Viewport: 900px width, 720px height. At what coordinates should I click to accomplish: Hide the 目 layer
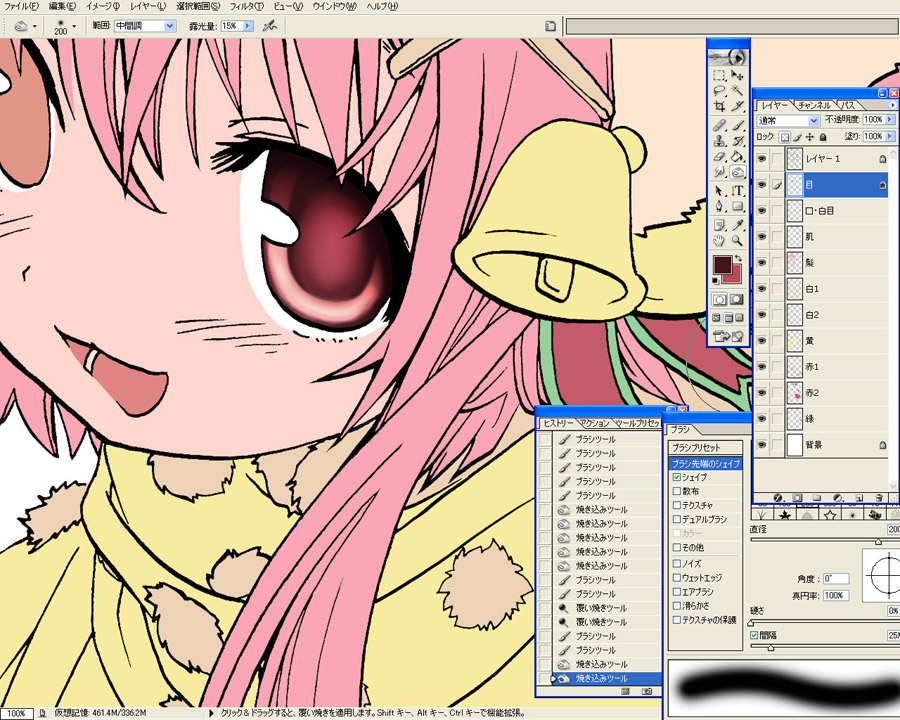pyautogui.click(x=762, y=185)
